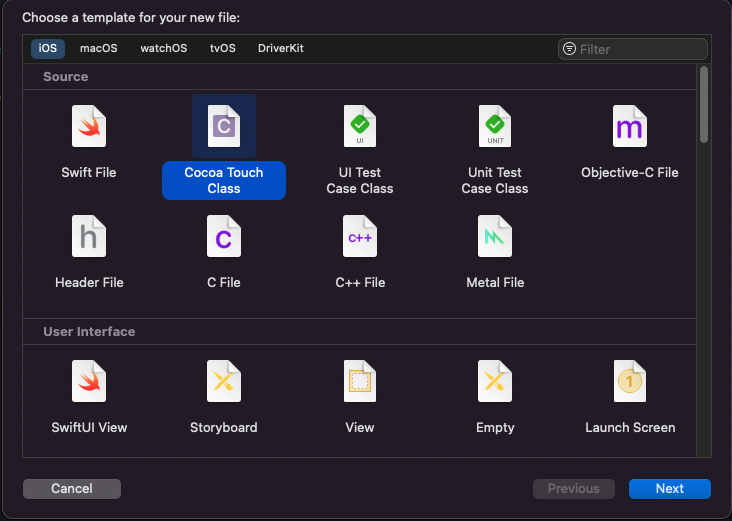Viewport: 732px width, 521px height.
Task: Pick the Header File template icon
Action: (x=89, y=236)
